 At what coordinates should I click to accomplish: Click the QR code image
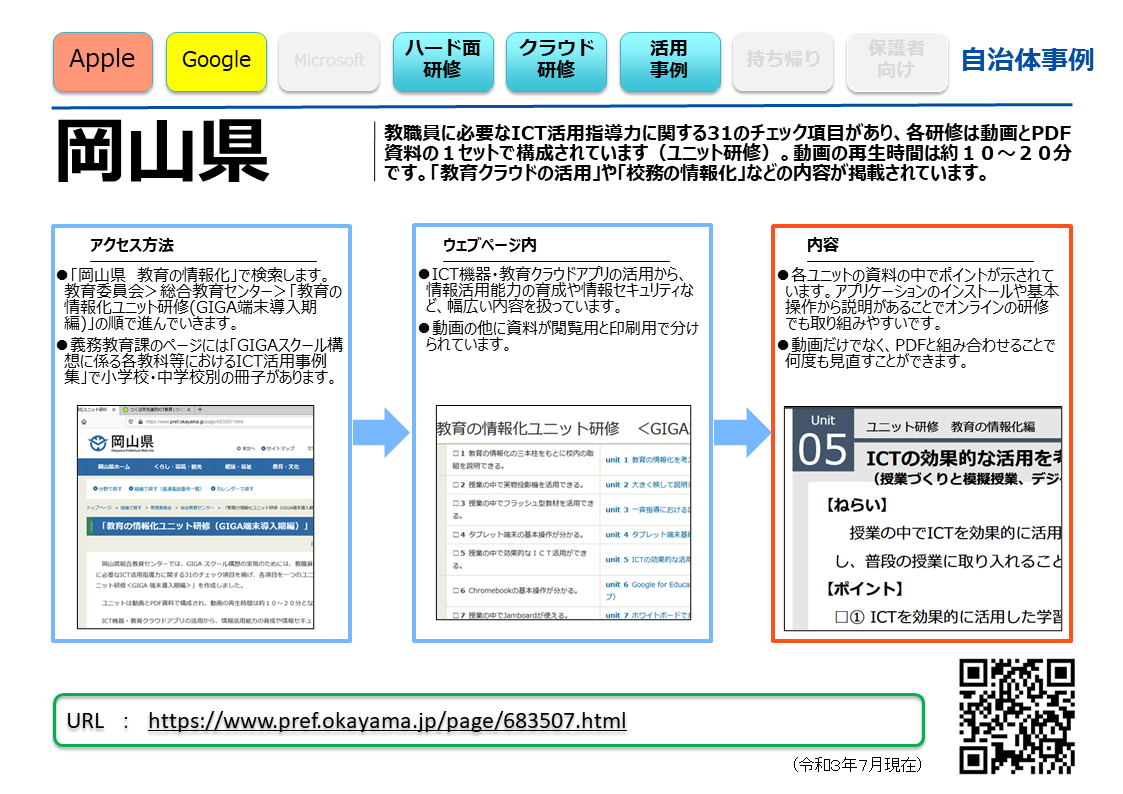click(x=1016, y=716)
